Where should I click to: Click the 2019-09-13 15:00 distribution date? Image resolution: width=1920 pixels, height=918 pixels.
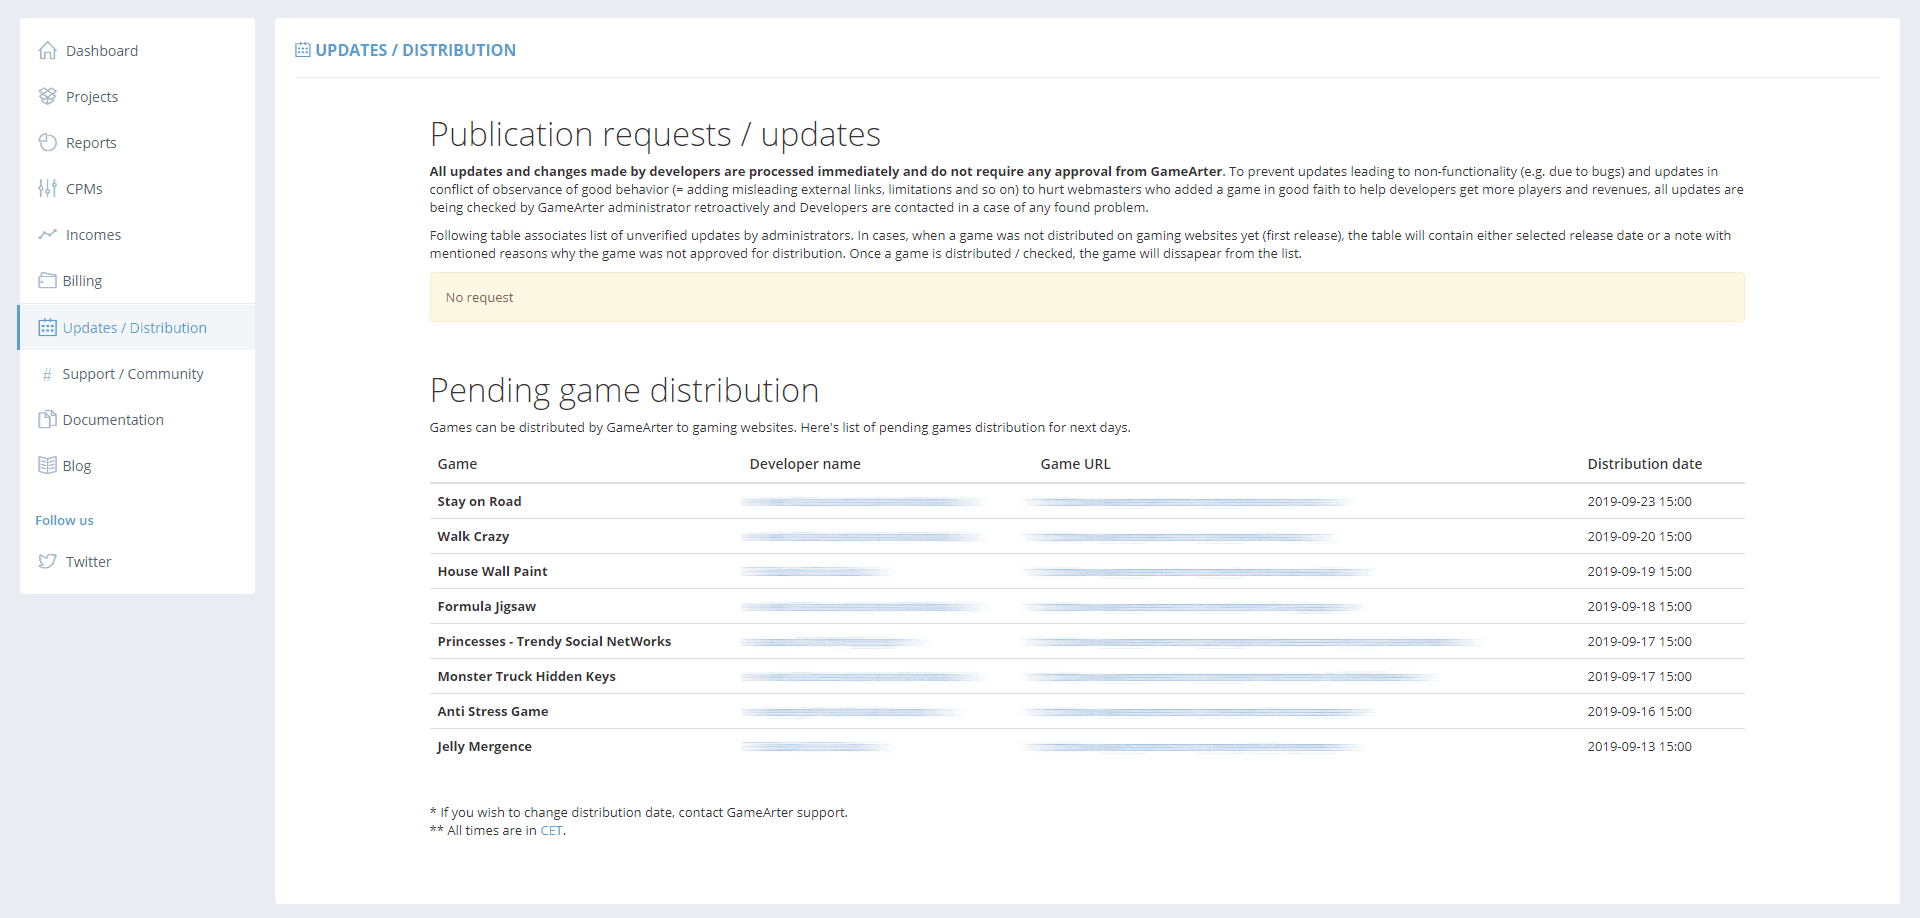[x=1639, y=746]
